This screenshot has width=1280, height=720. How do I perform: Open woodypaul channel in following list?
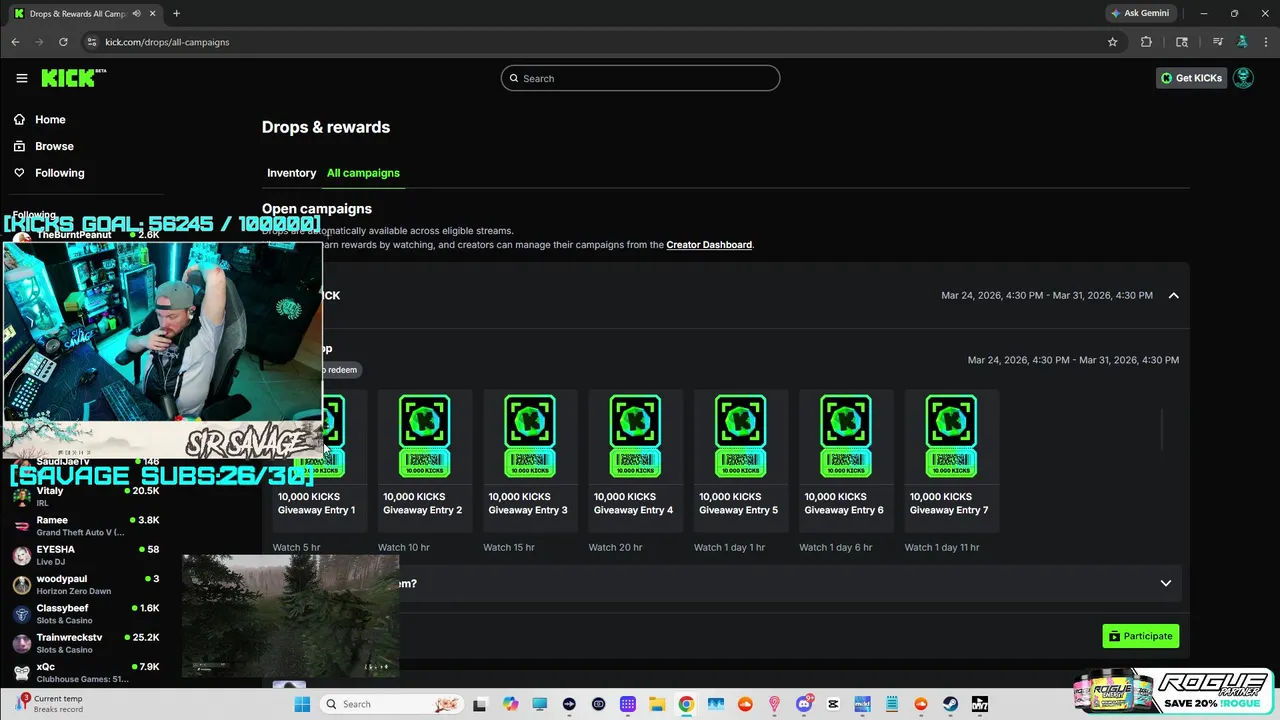86,584
